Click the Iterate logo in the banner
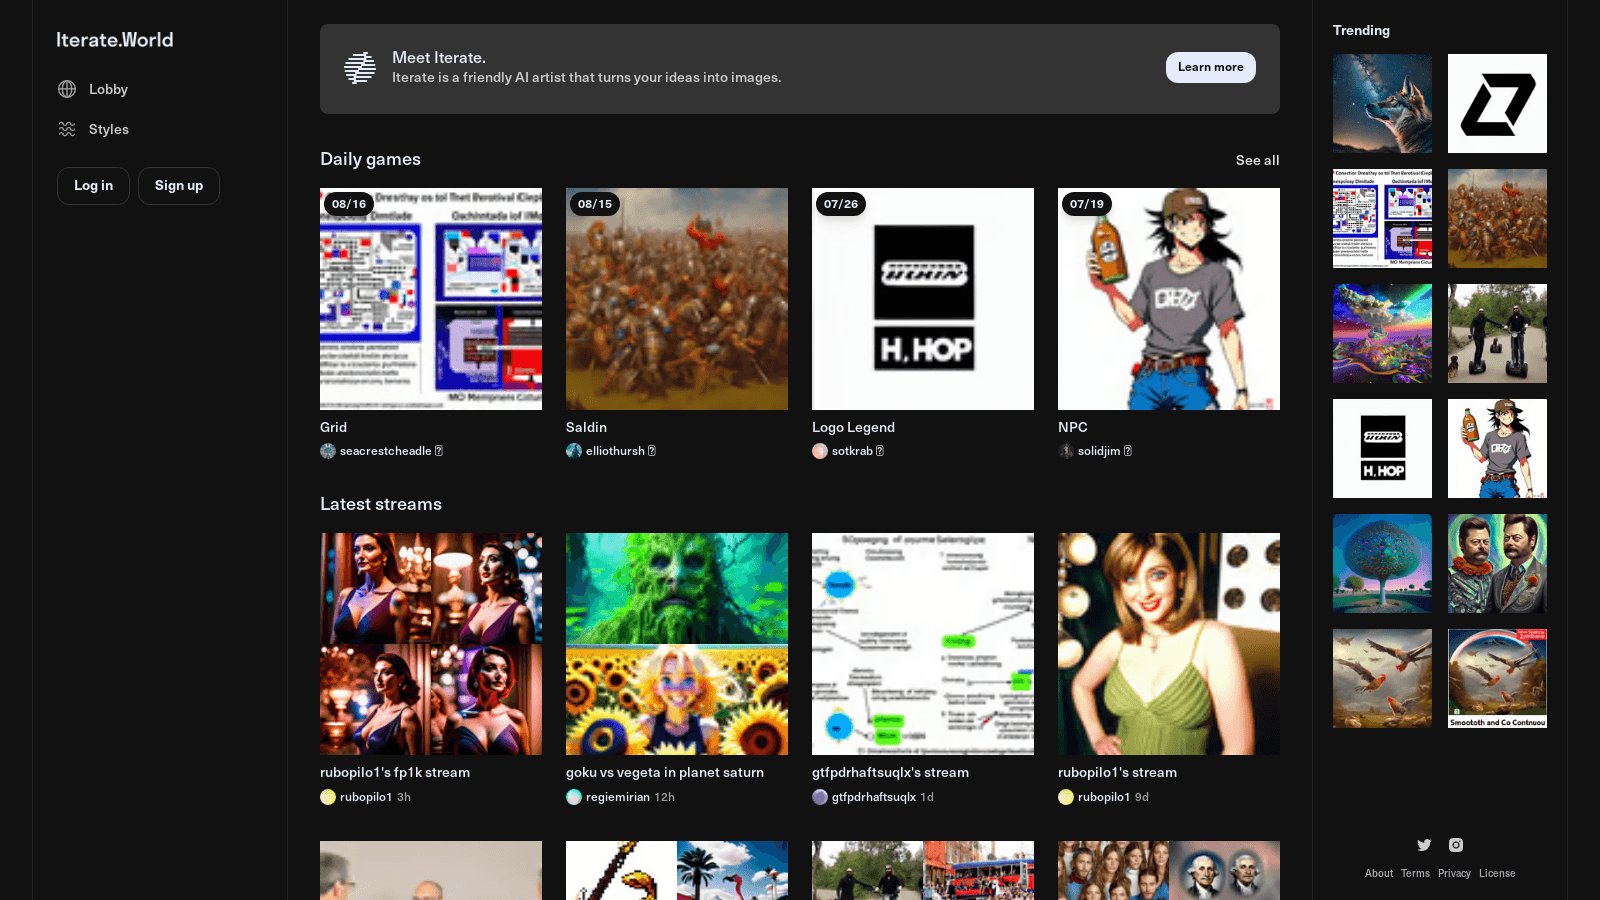 [x=360, y=68]
